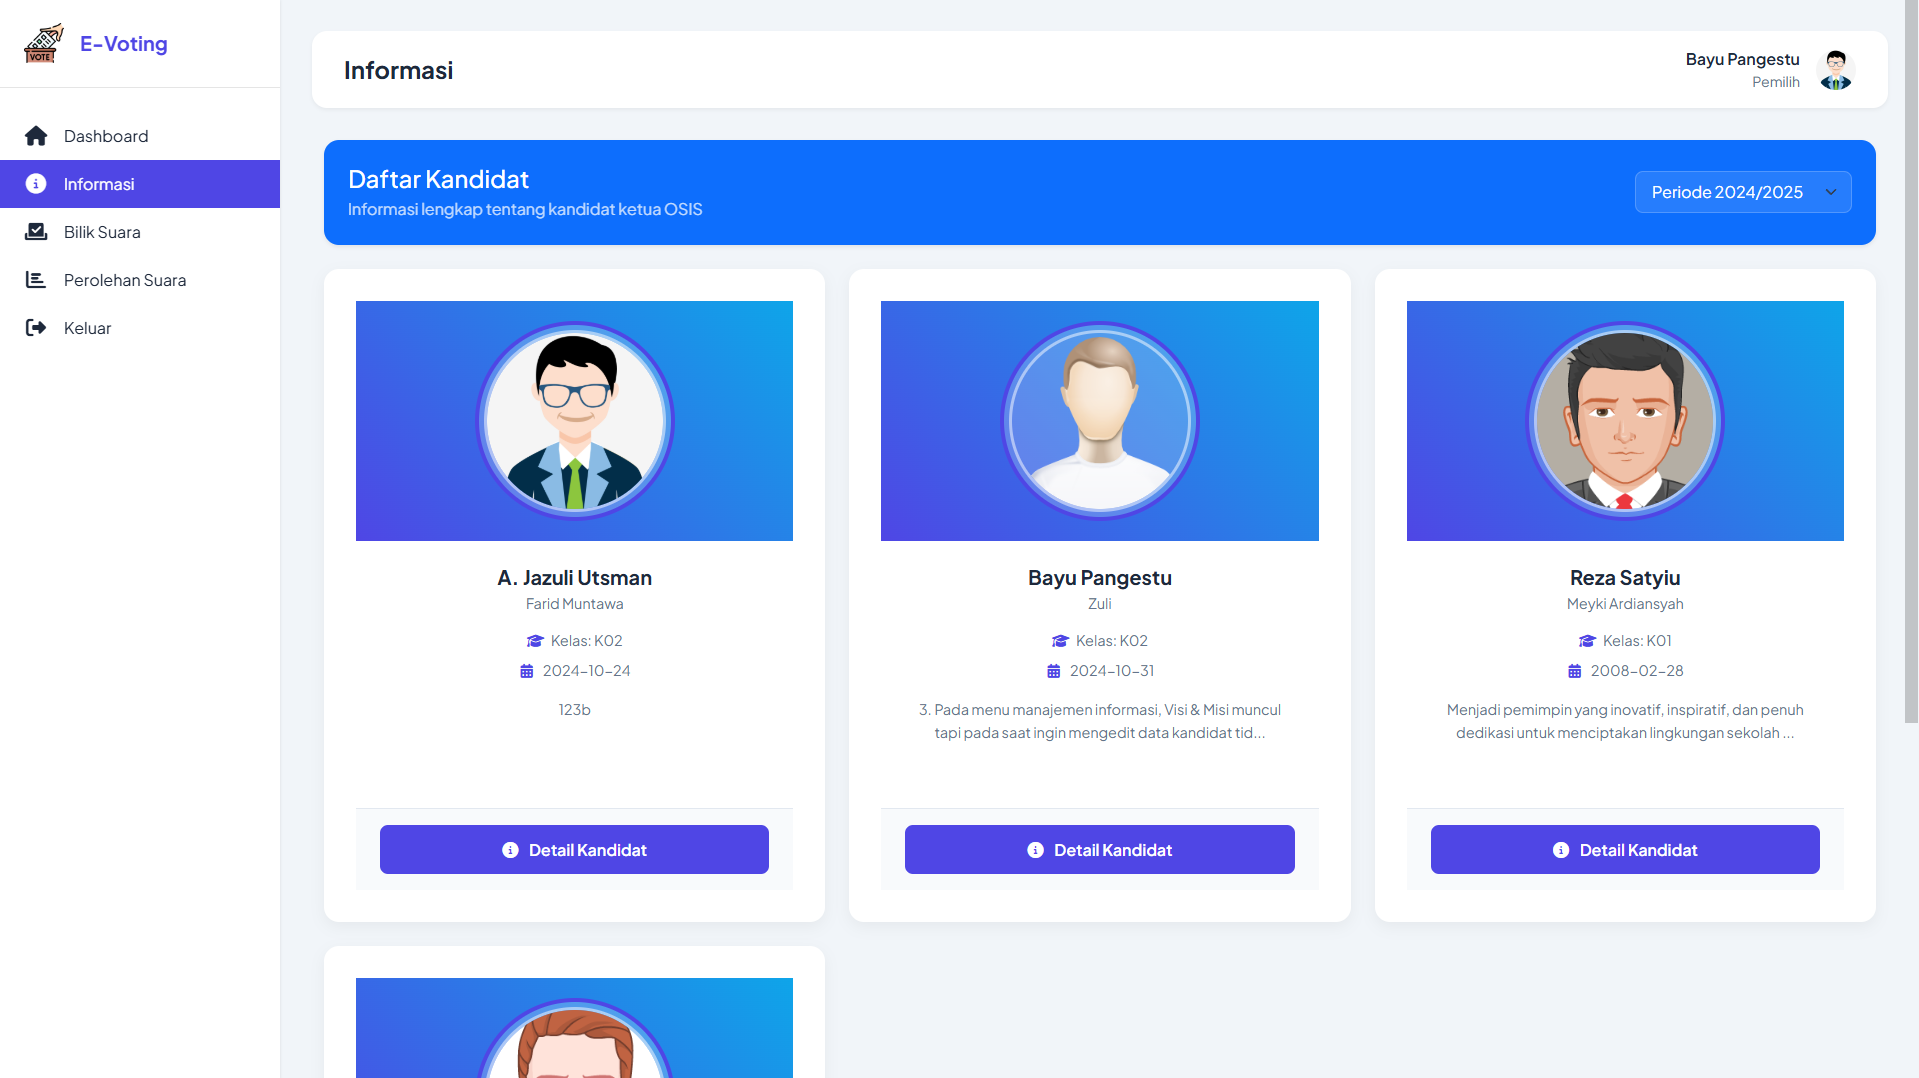Open Detail Kandidat for Reza Satyiu
Viewport: 1919px width, 1078px height.
[1625, 850]
